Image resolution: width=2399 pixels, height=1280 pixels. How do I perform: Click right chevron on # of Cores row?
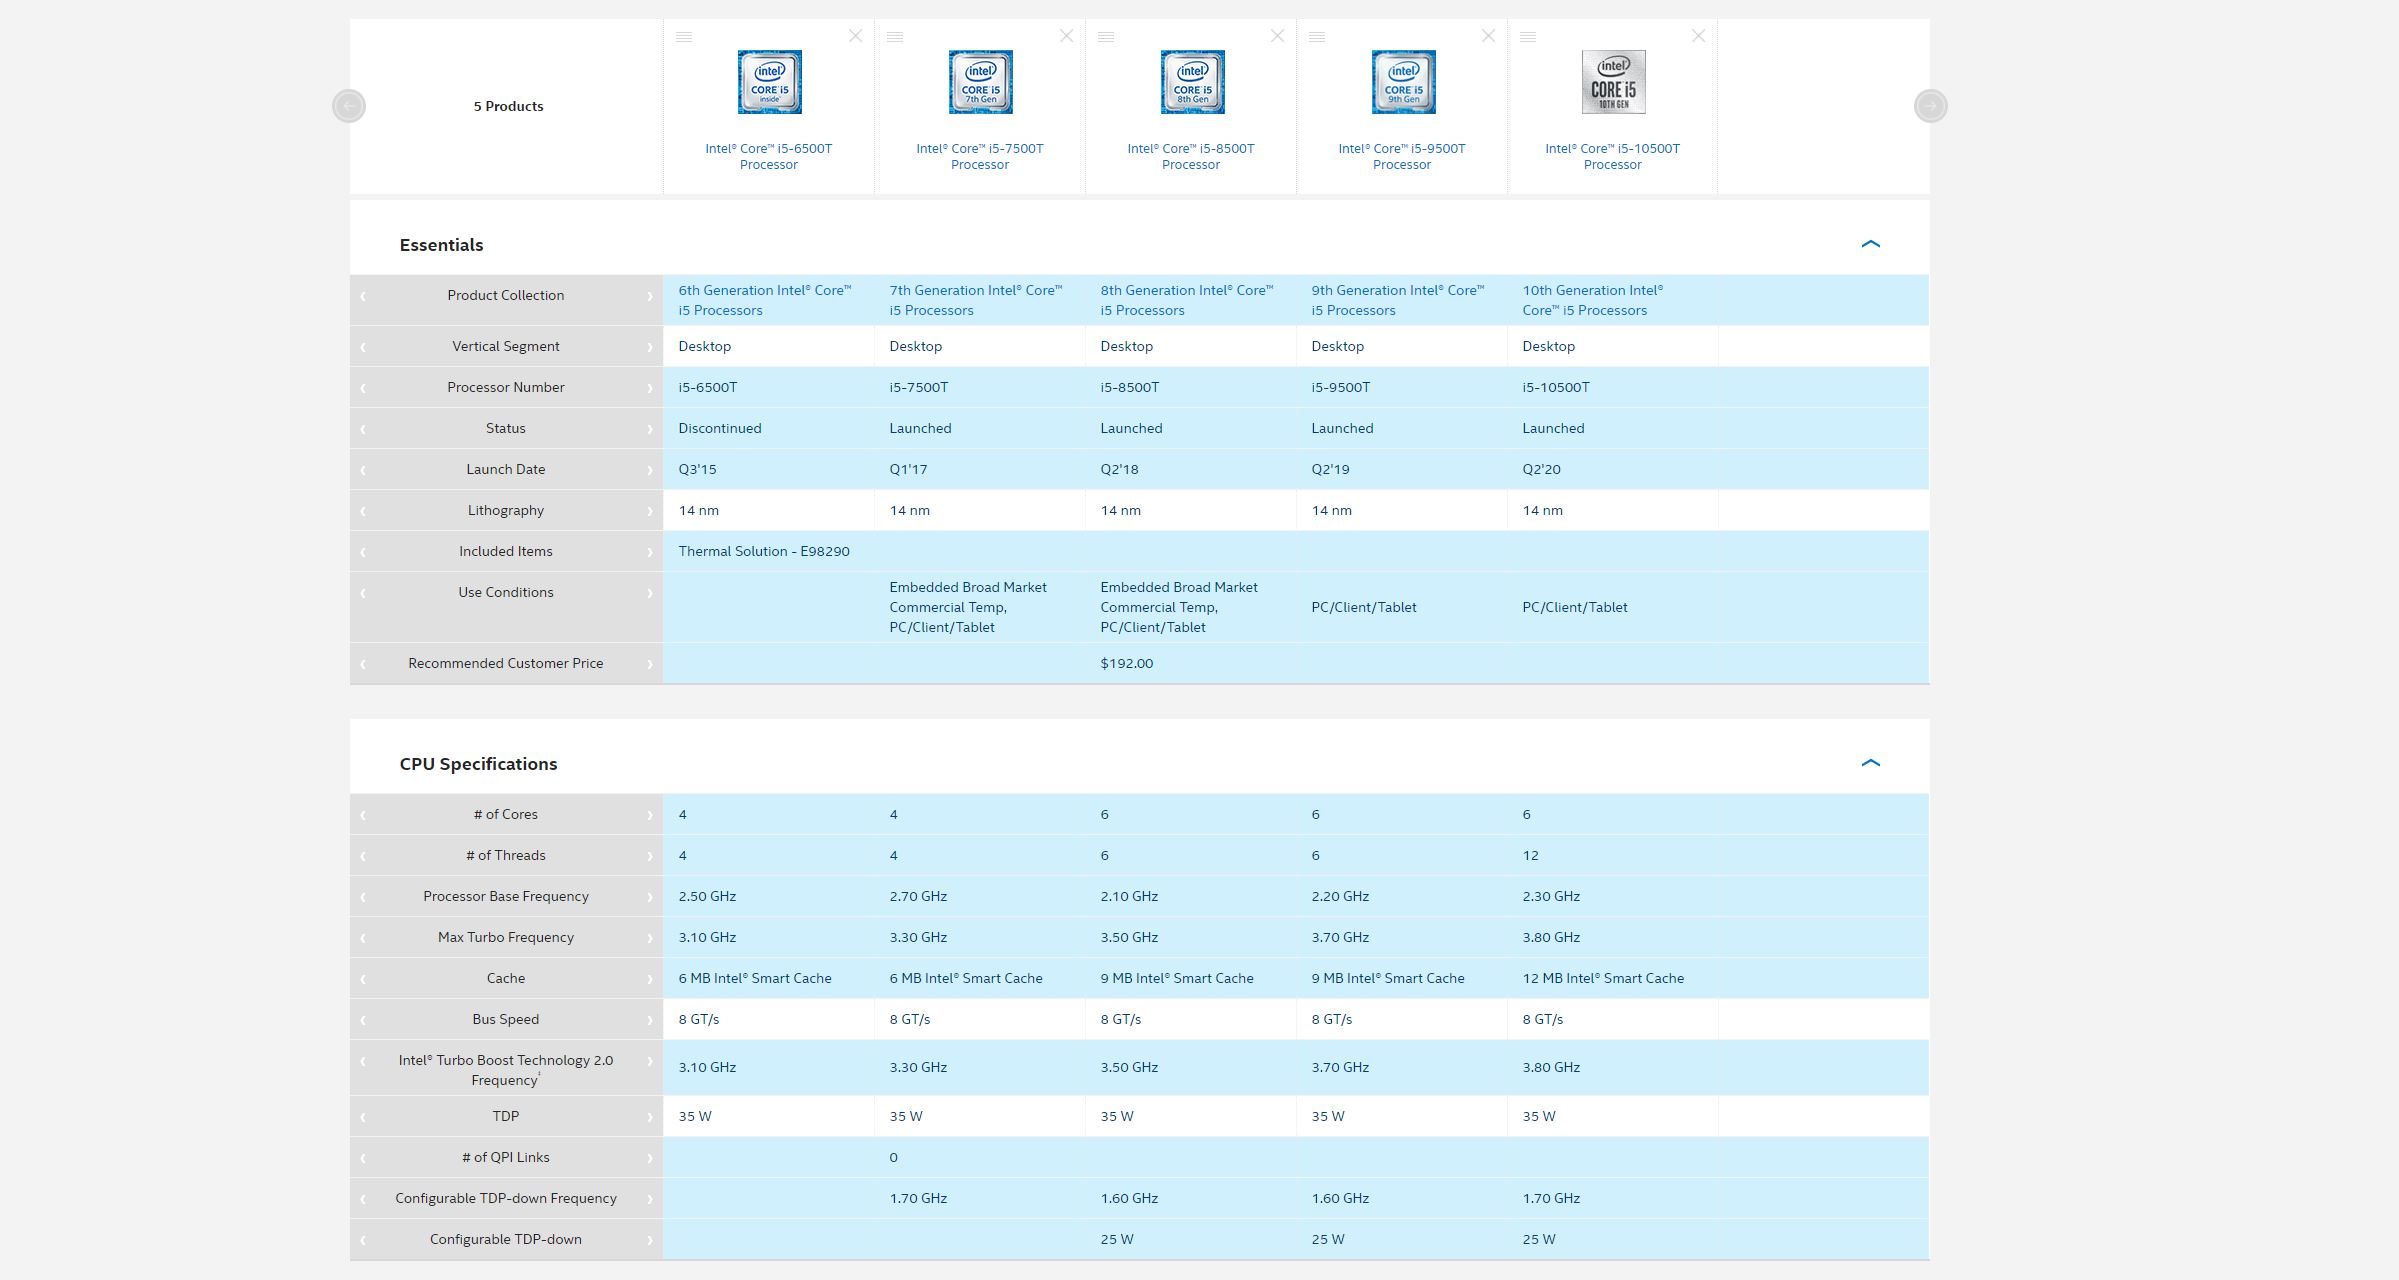point(650,815)
